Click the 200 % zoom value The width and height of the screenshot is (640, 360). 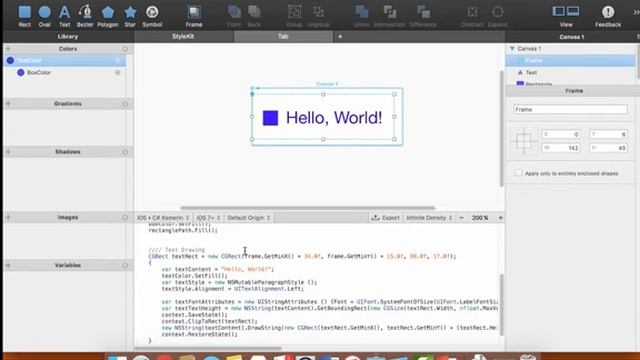coord(480,218)
